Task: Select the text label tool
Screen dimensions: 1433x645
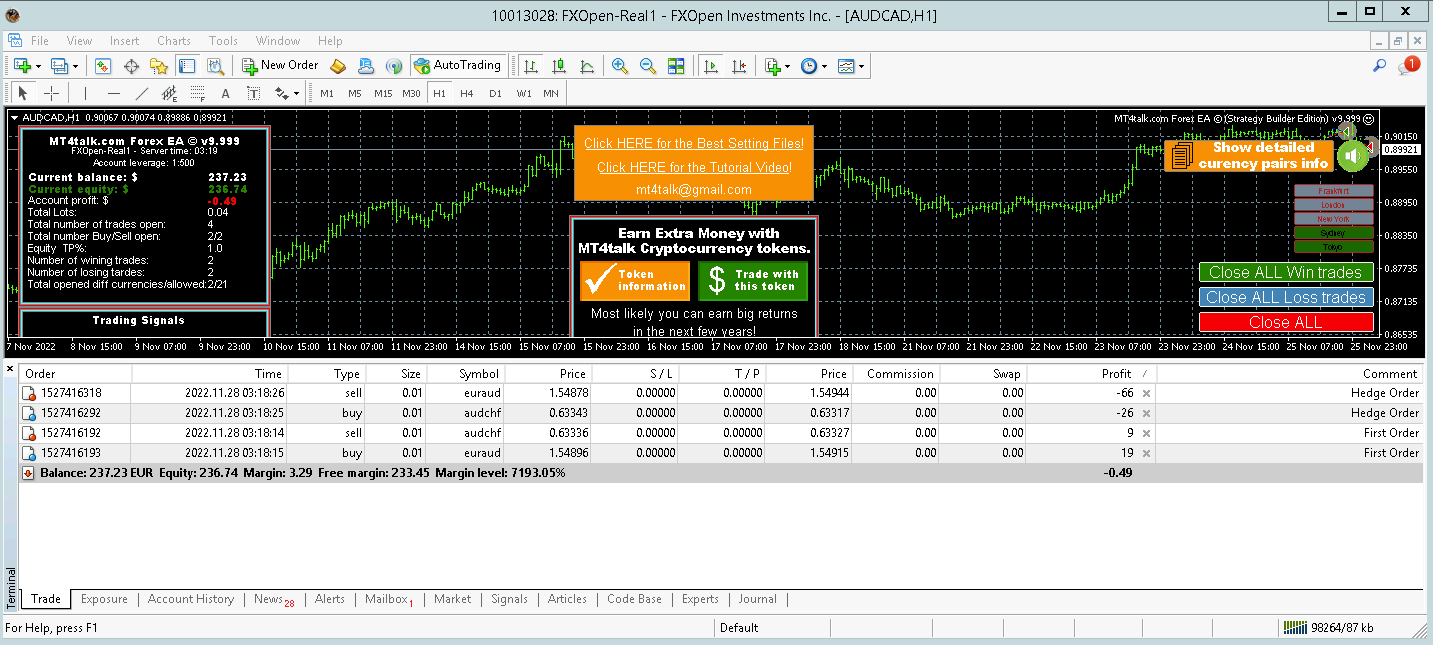Action: point(254,93)
